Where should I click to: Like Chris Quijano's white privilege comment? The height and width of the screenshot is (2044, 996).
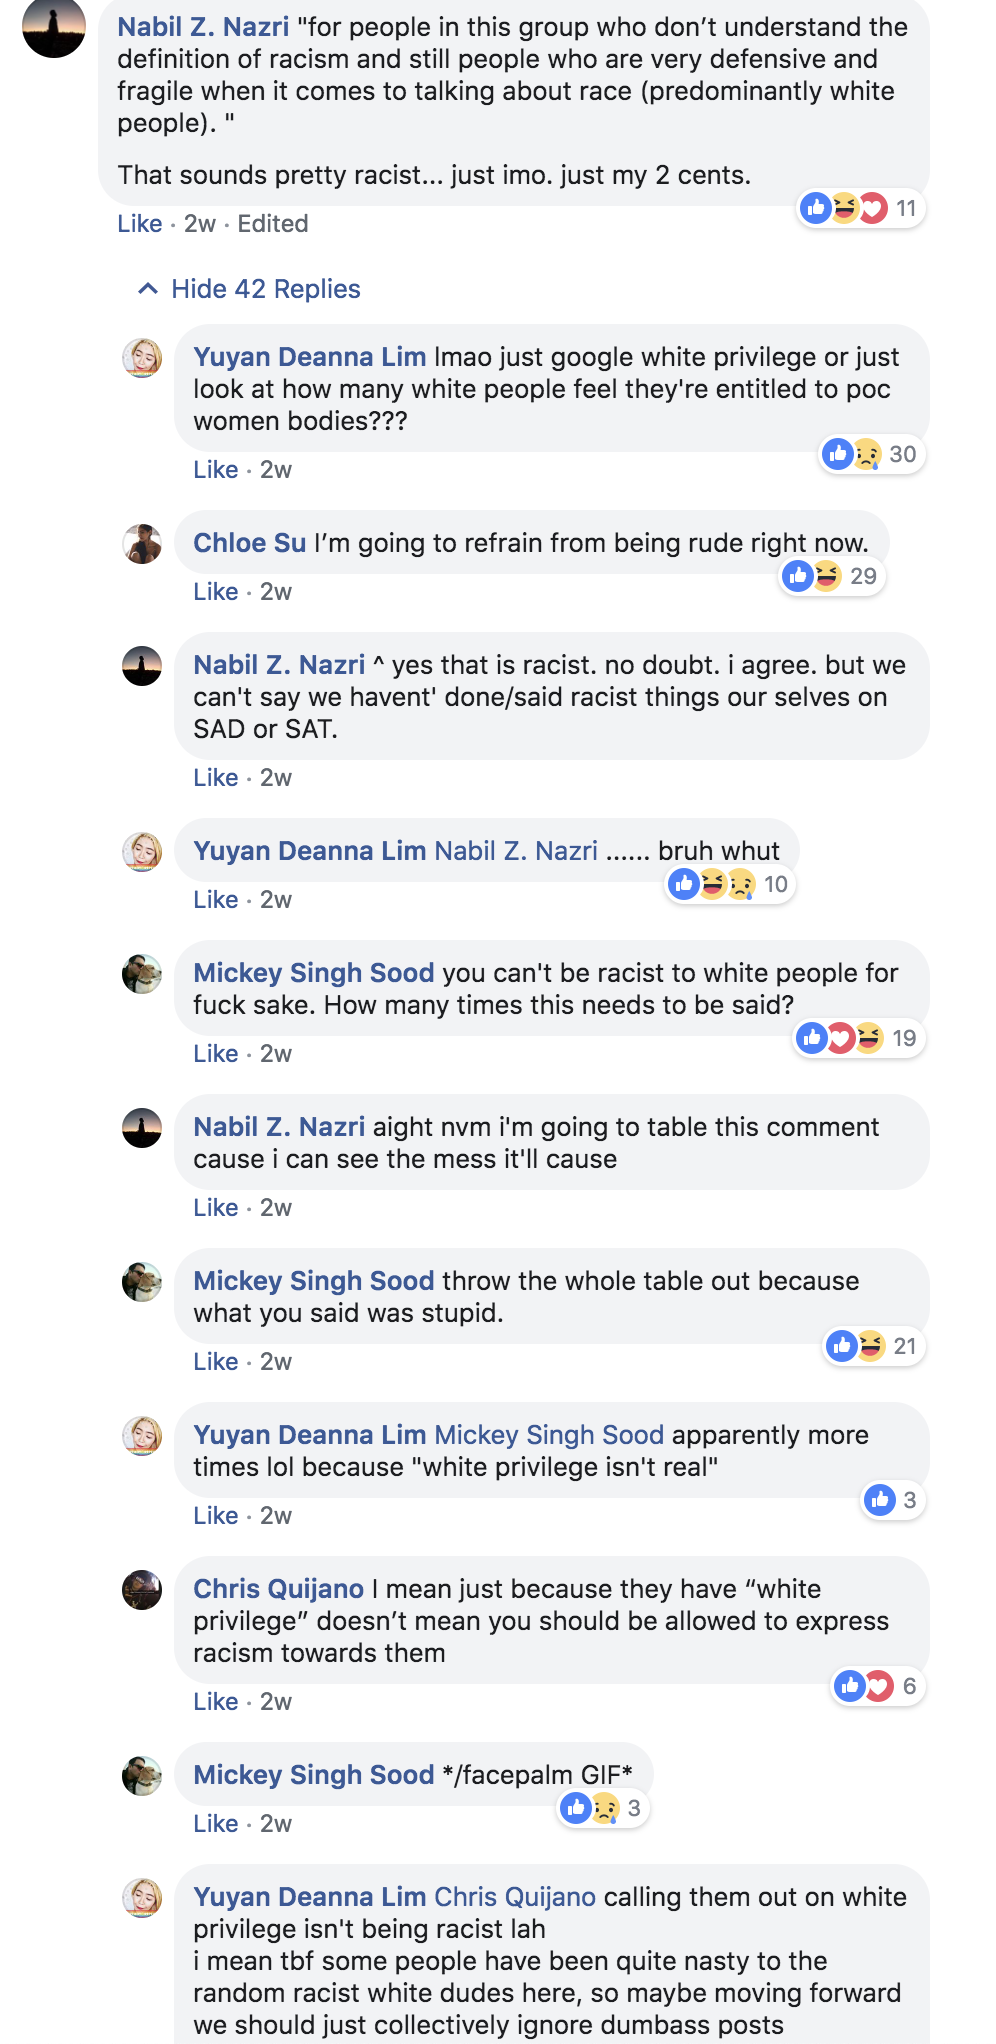tap(216, 1702)
